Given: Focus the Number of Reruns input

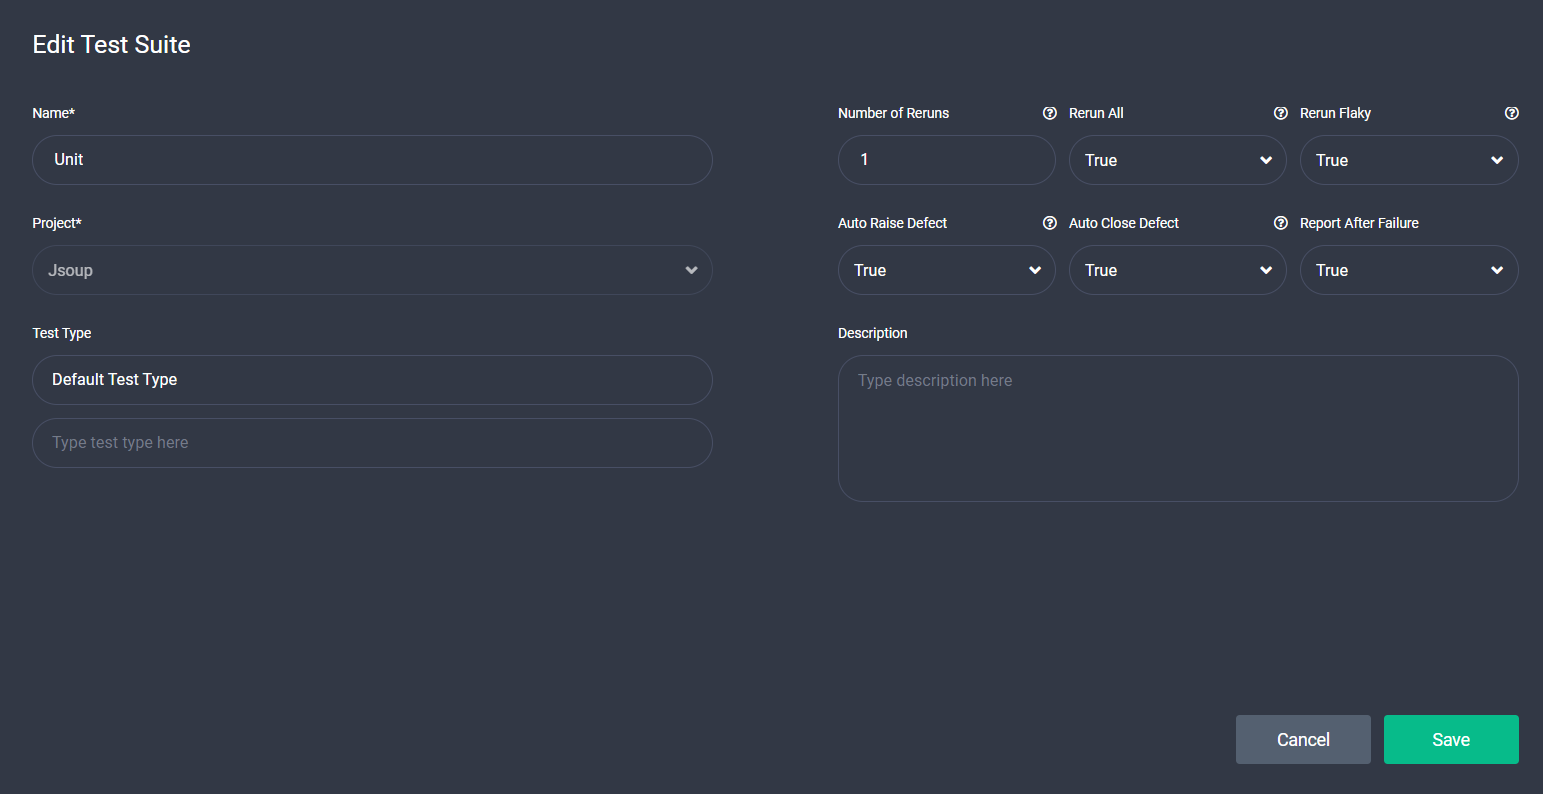Looking at the screenshot, I should pos(946,160).
